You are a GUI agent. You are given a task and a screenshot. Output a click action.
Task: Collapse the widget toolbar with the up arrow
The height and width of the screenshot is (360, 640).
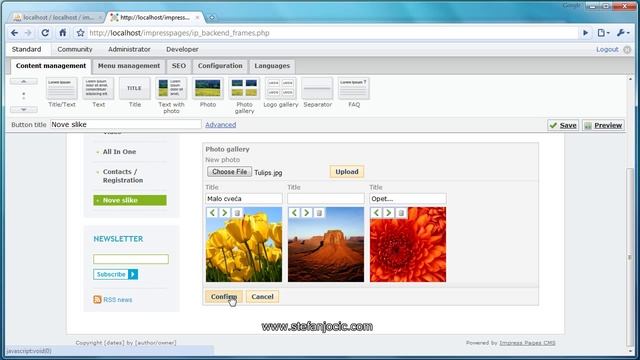point(24,82)
